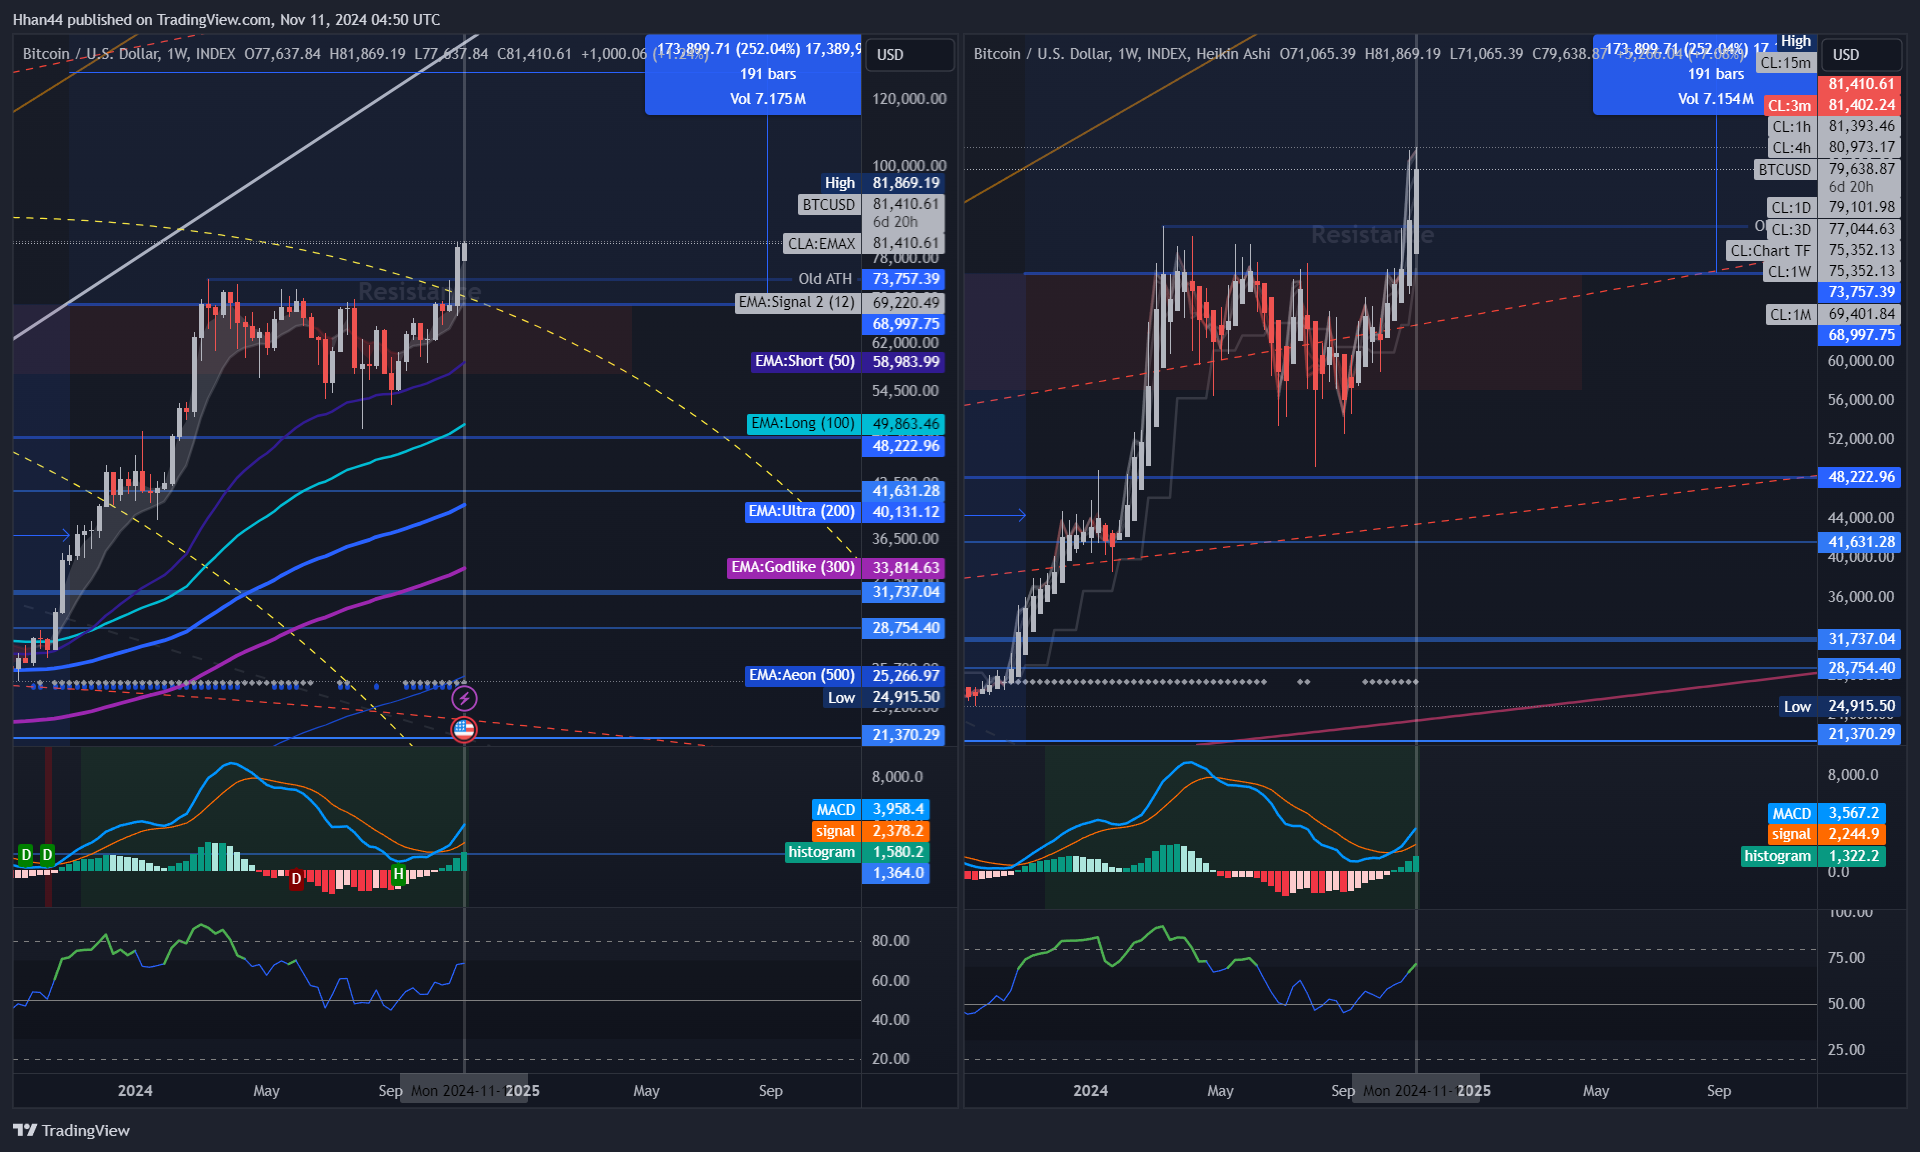The width and height of the screenshot is (1920, 1152).
Task: Click the MACD value label '3,958.4'
Action: (x=898, y=810)
